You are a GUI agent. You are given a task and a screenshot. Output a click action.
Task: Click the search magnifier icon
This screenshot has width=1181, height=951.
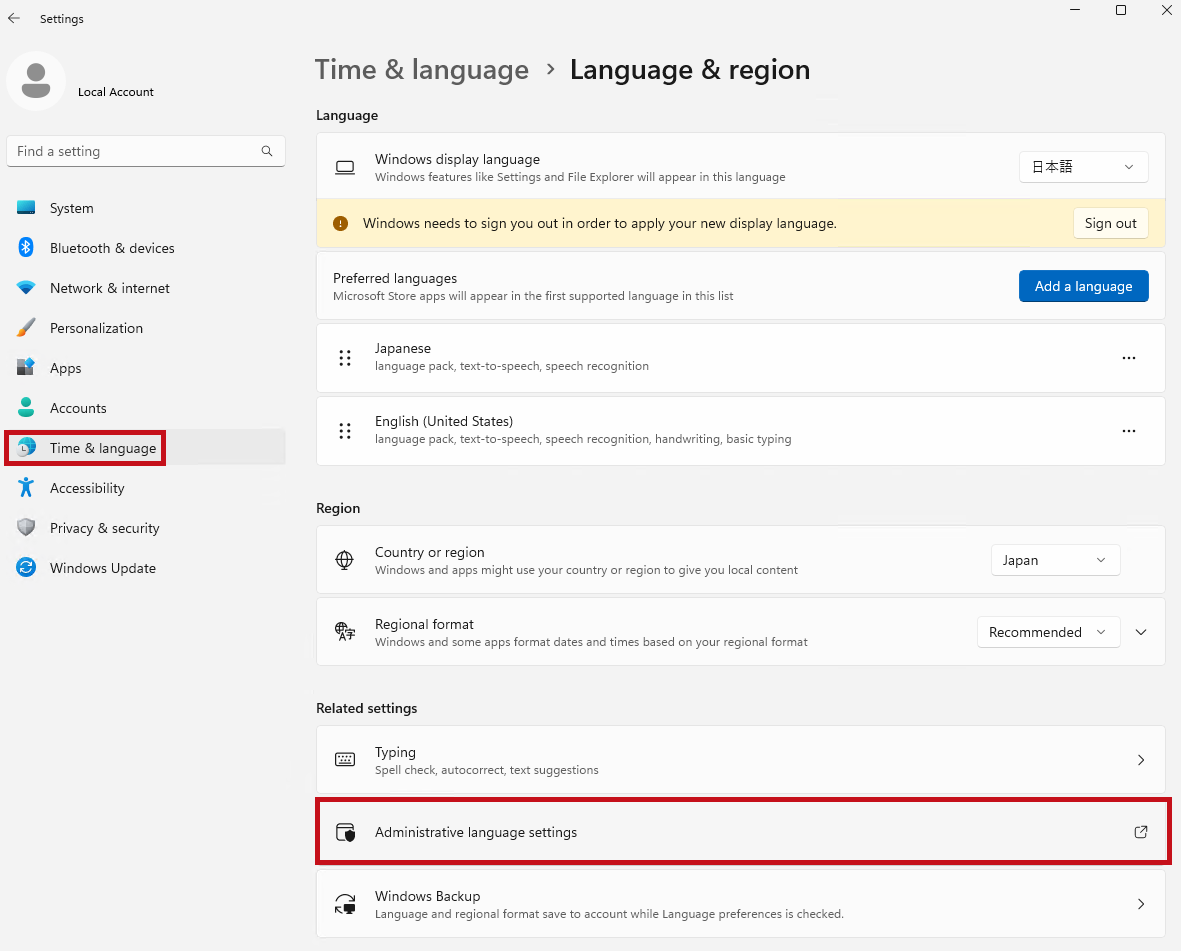[267, 151]
